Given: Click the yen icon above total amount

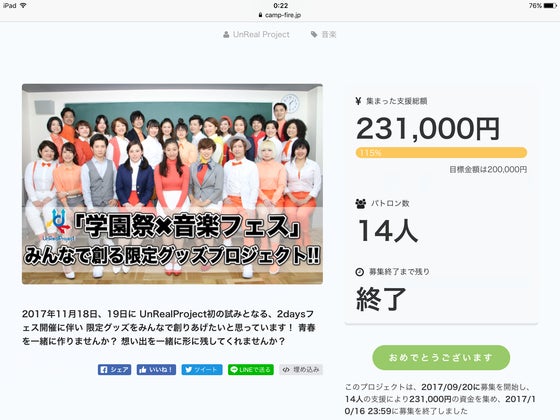Looking at the screenshot, I should tap(358, 101).
